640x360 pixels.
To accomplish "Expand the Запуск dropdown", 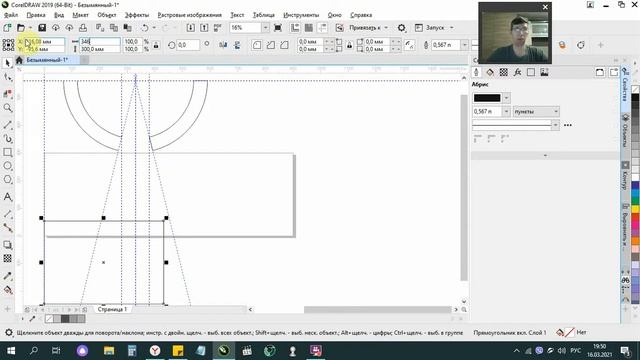I will 451,28.
